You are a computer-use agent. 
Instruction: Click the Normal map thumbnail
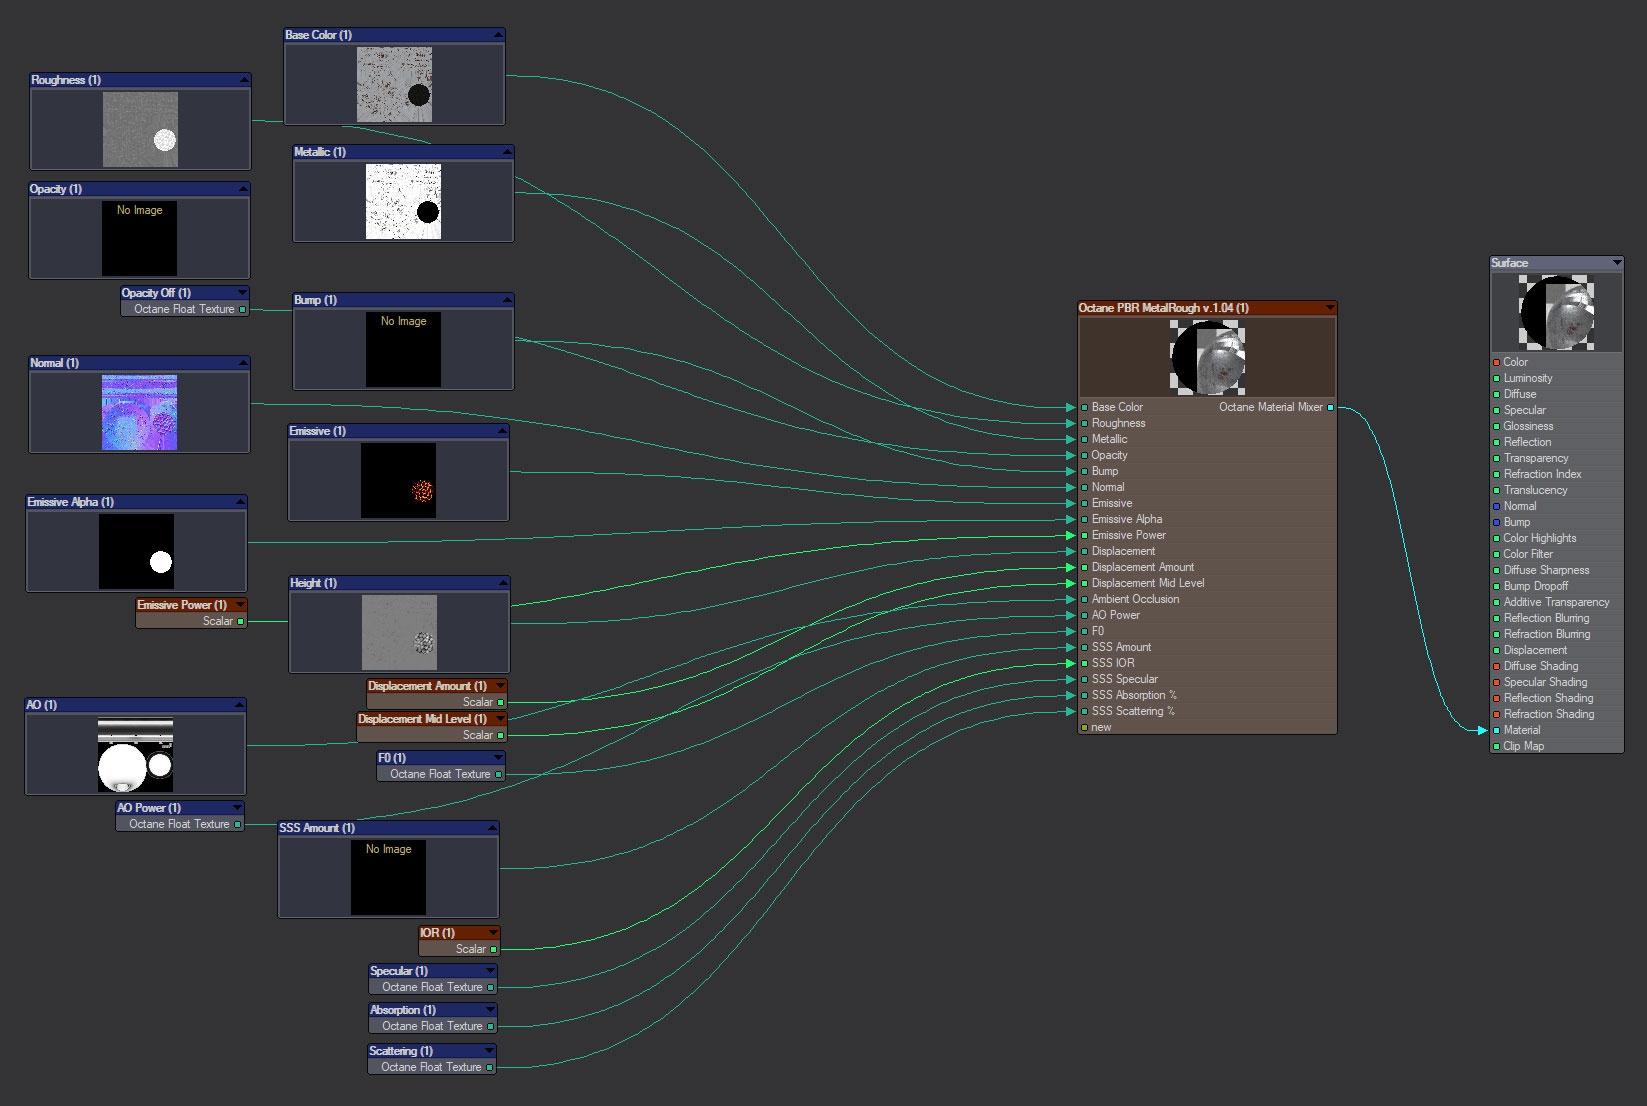(139, 412)
